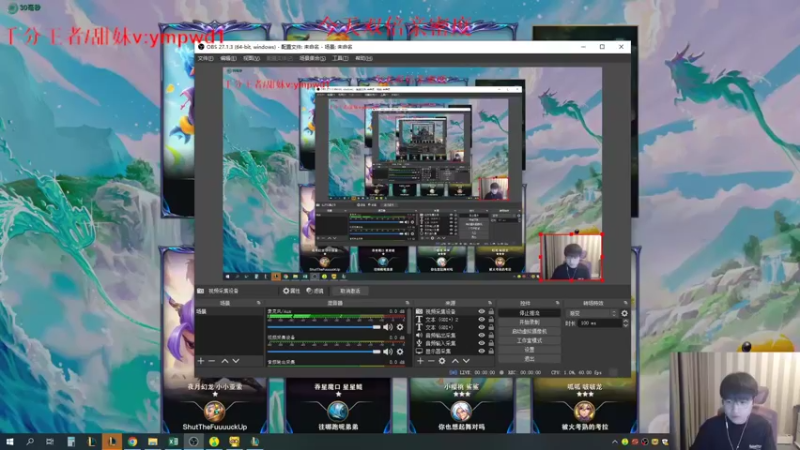
Task: Click transition duration stepper arrows
Action: coord(626,323)
